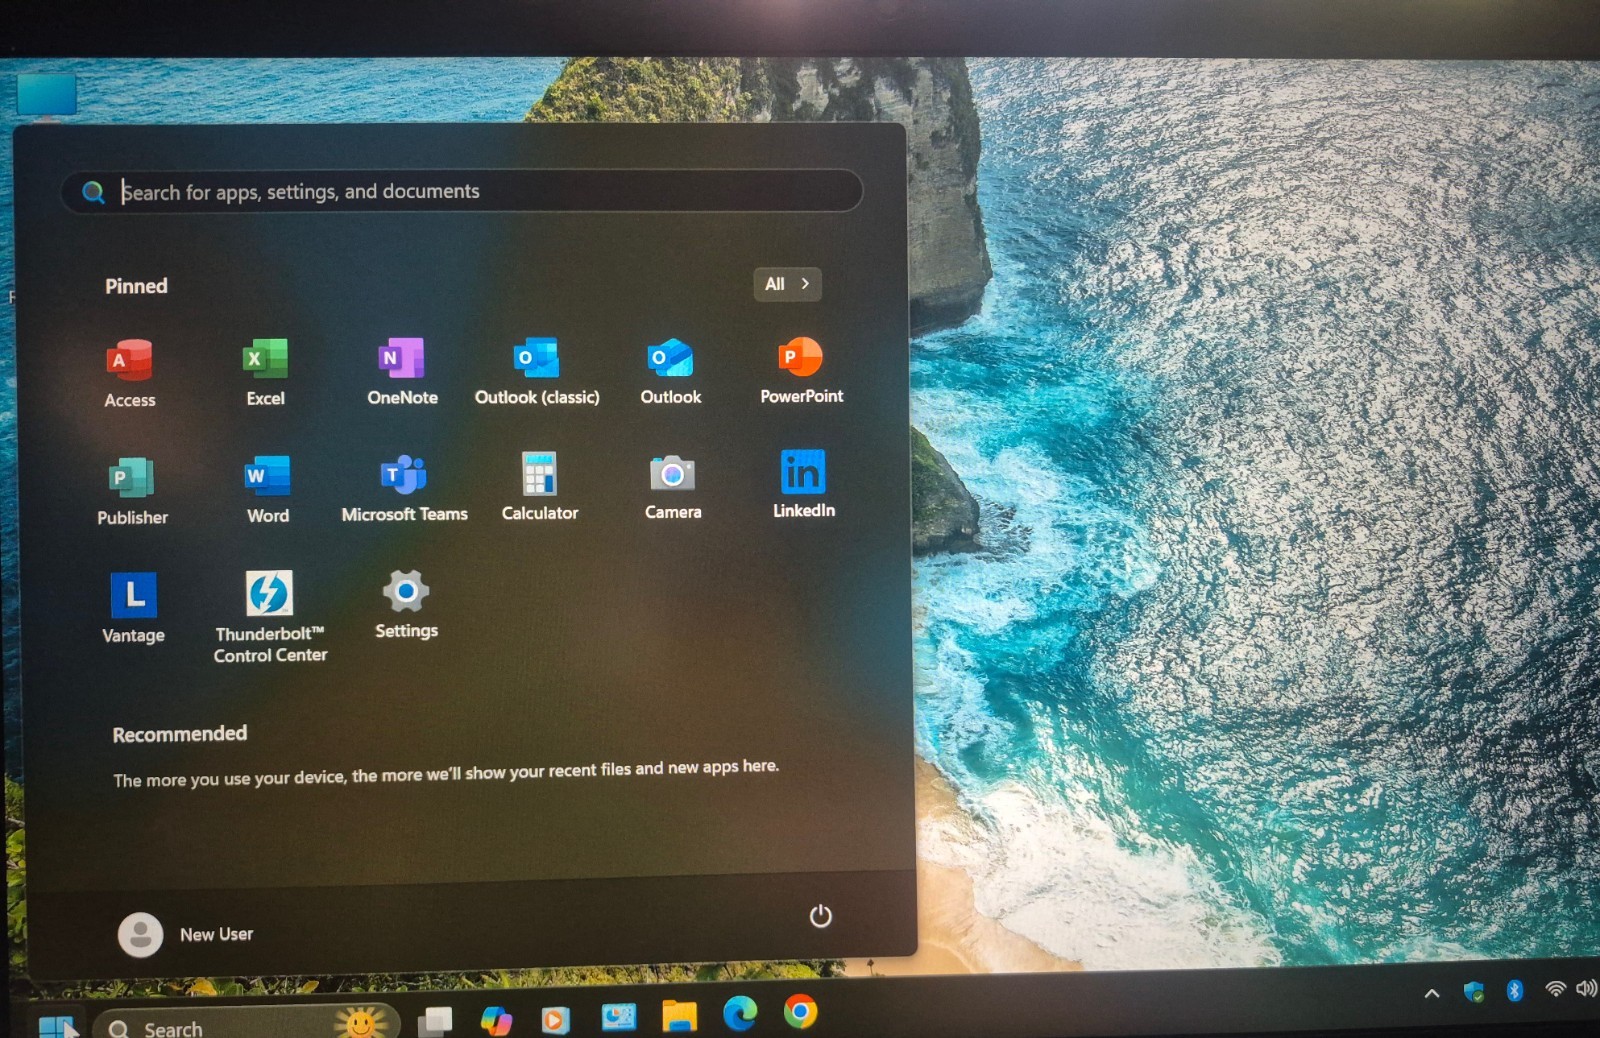
Task: Click the volume speaker tray icon
Action: point(1587,988)
